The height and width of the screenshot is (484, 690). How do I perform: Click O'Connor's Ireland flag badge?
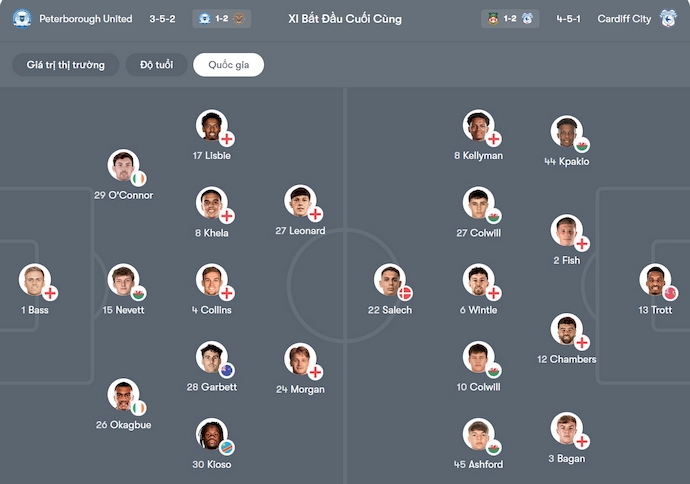139,179
